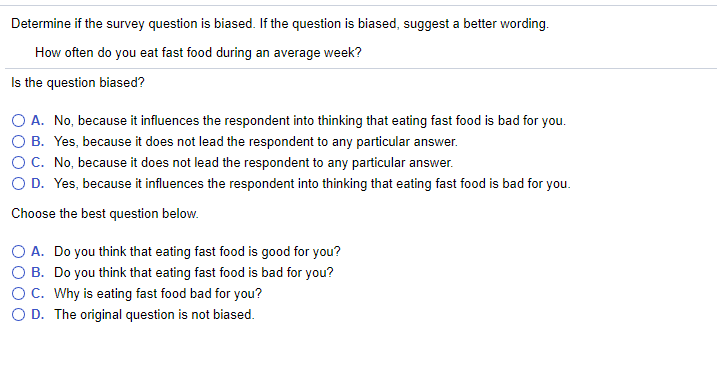Choose radio A: fast food is good for you
Viewport: 717px width, 390px height.
(x=18, y=251)
